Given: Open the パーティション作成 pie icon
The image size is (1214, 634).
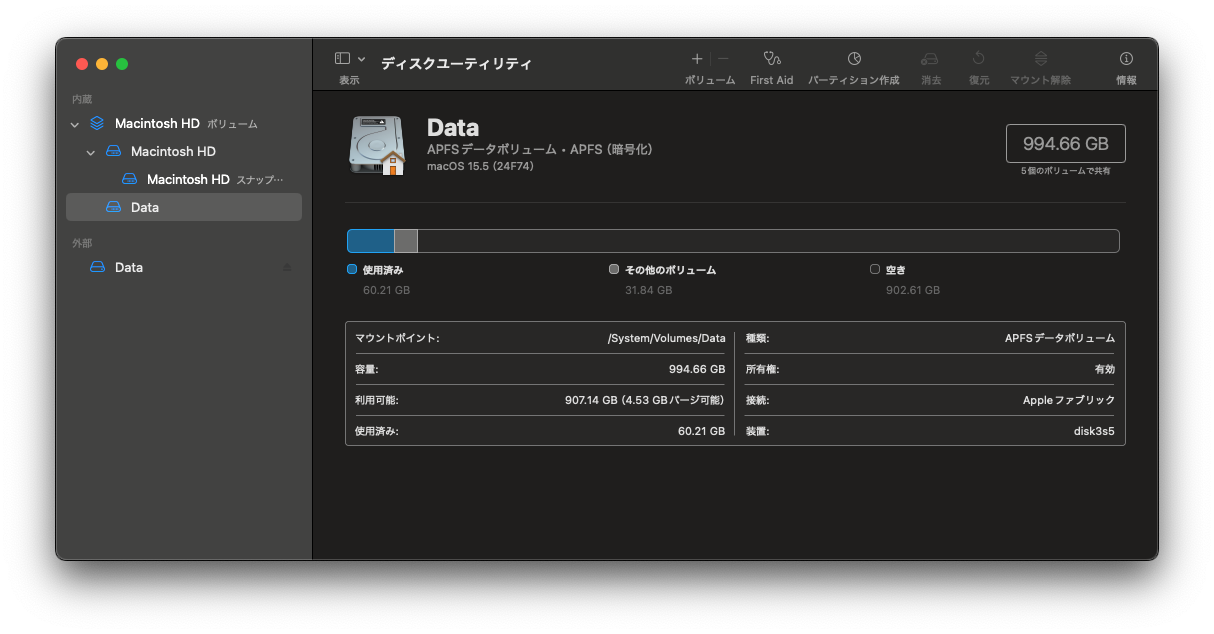Looking at the screenshot, I should click(x=854, y=59).
